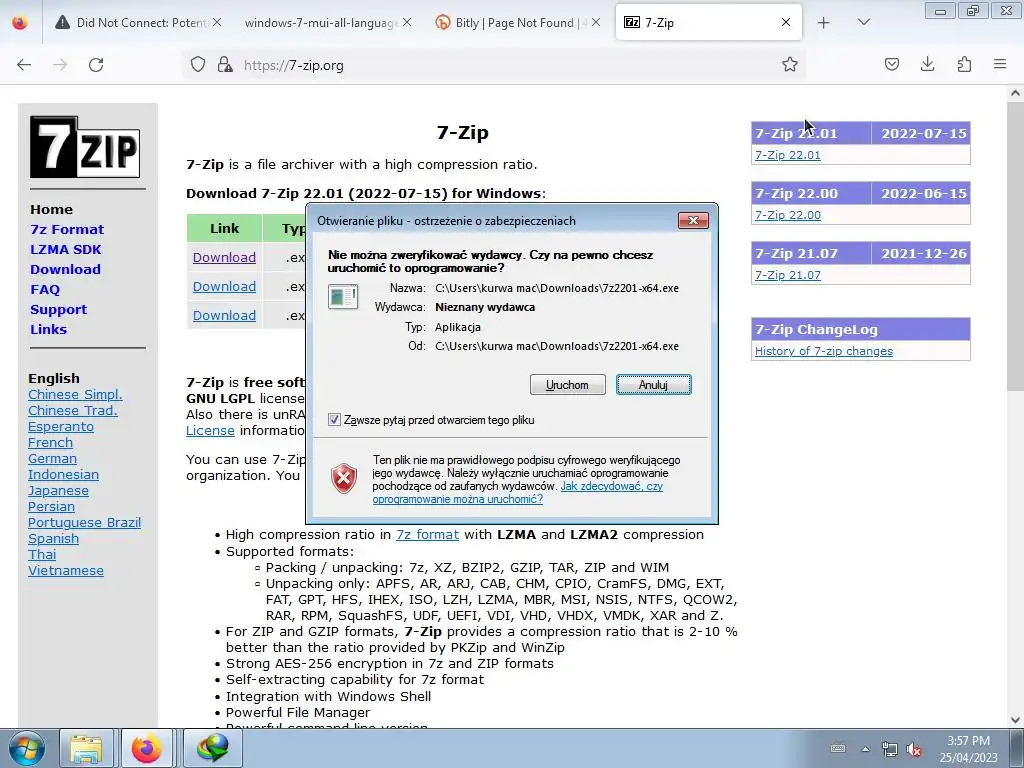The image size is (1024, 768).
Task: Expand the list all tabs chevron
Action: (x=863, y=22)
